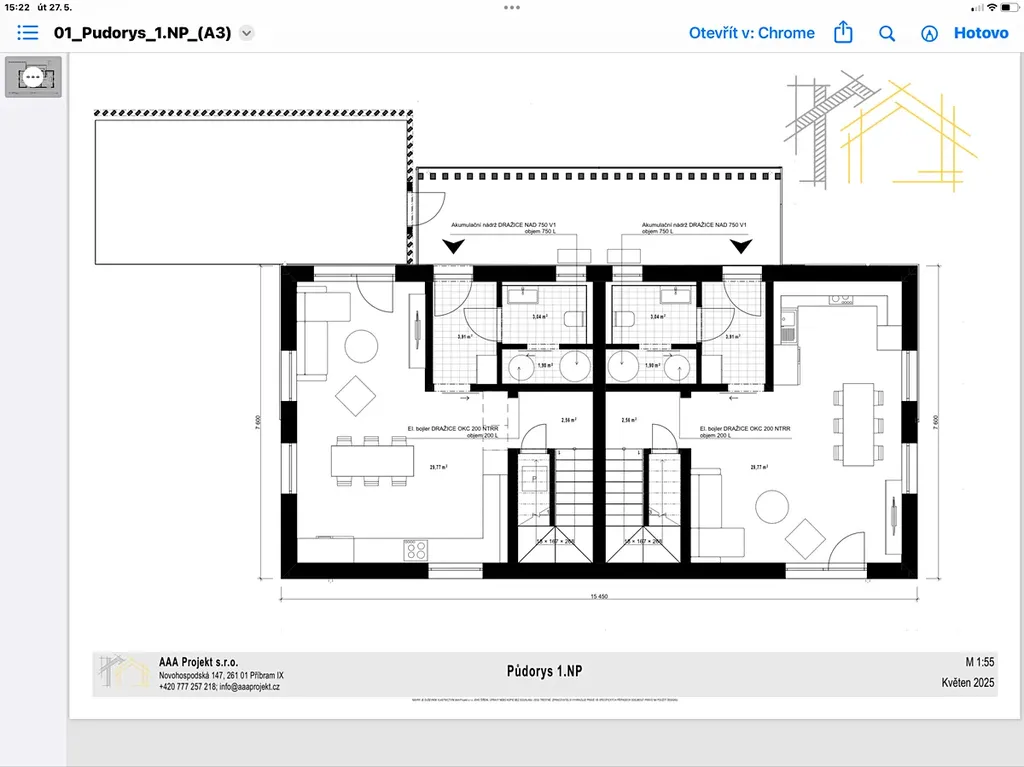Tap the battery indicator in status bar
This screenshot has height=767, width=1024.
1009,7
